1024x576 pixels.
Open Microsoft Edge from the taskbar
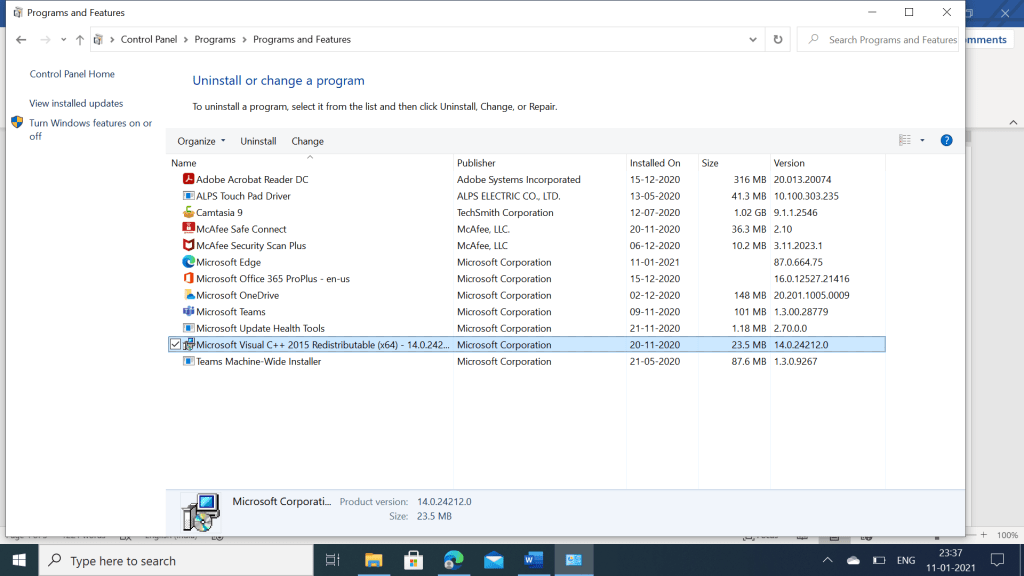(x=454, y=560)
